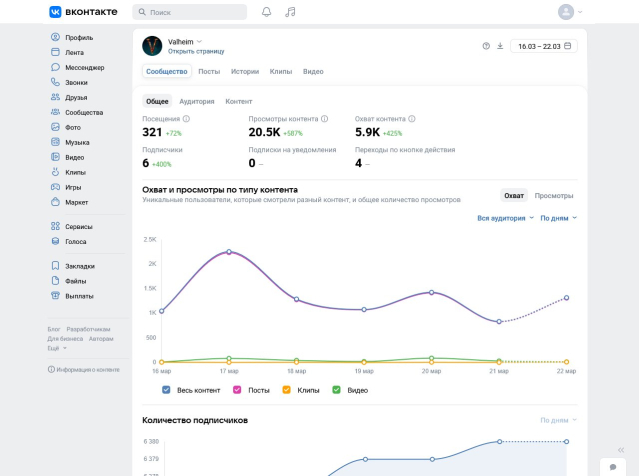Show info tooltip next to Посещения
Viewport: 639px width, 476px height.
[x=186, y=119]
